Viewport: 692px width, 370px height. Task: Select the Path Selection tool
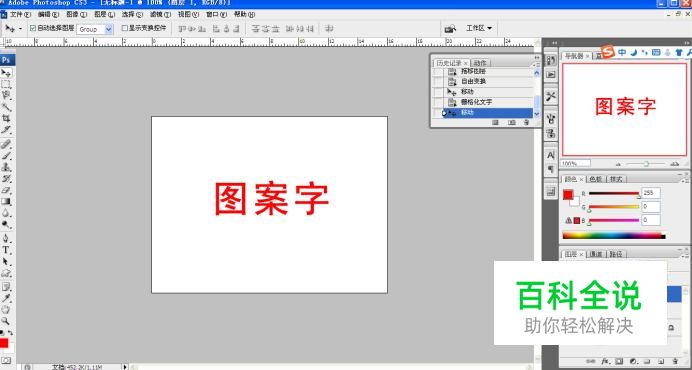coord(6,262)
